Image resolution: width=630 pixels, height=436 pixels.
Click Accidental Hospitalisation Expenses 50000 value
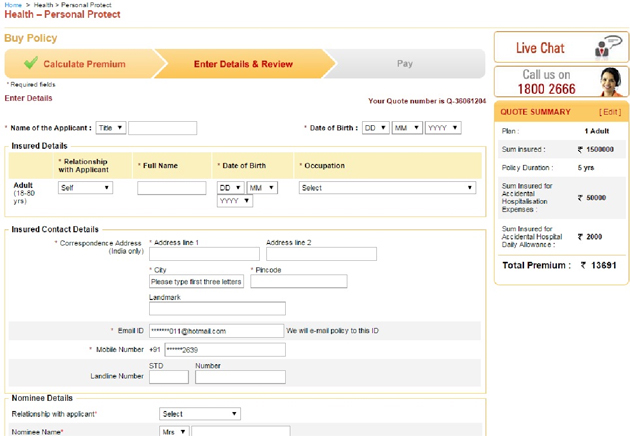[x=591, y=198]
